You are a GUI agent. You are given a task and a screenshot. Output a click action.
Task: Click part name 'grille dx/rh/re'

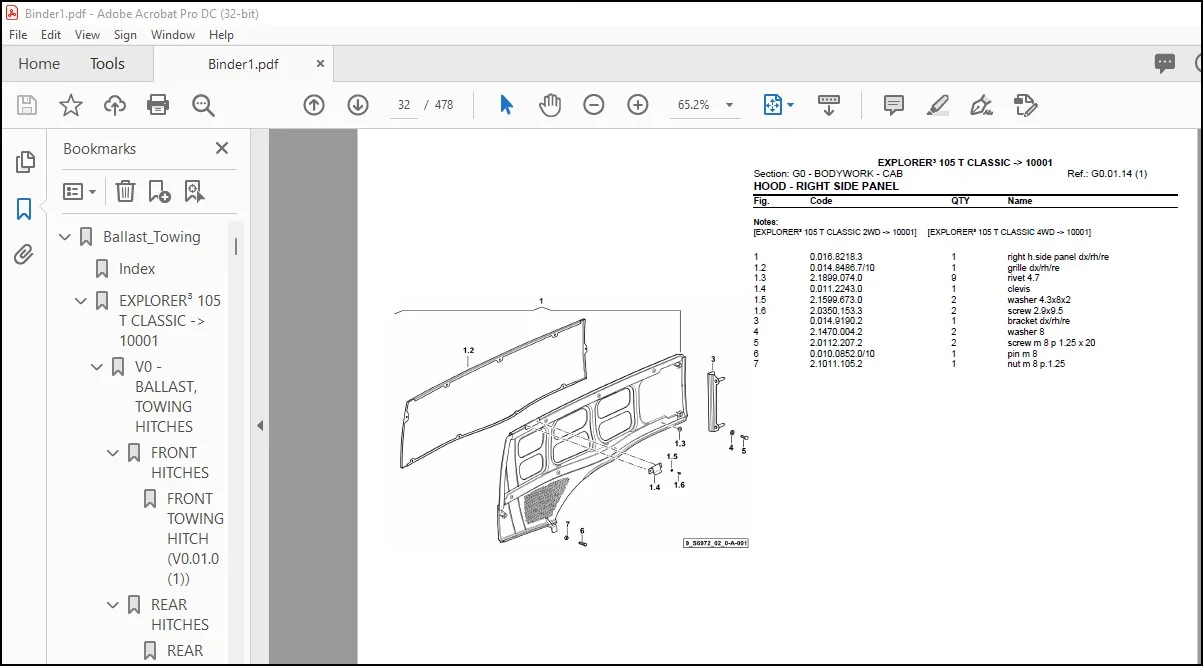pos(1033,268)
